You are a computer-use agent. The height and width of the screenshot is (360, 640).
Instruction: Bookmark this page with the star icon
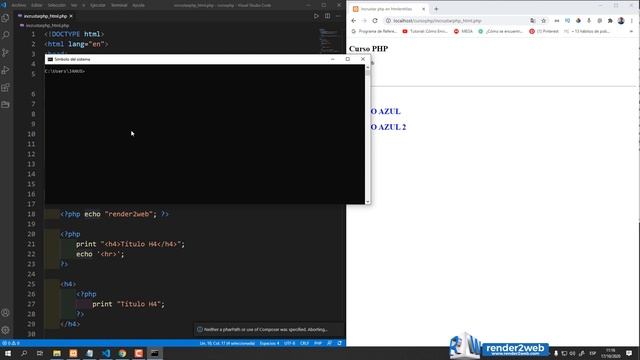[x=544, y=21]
